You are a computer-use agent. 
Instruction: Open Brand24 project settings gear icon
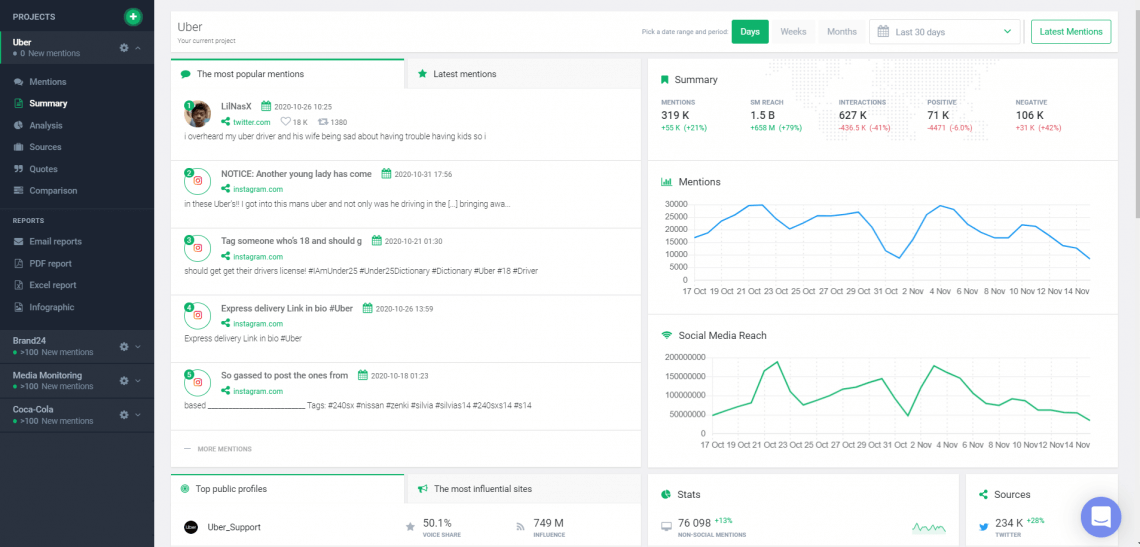tap(124, 346)
